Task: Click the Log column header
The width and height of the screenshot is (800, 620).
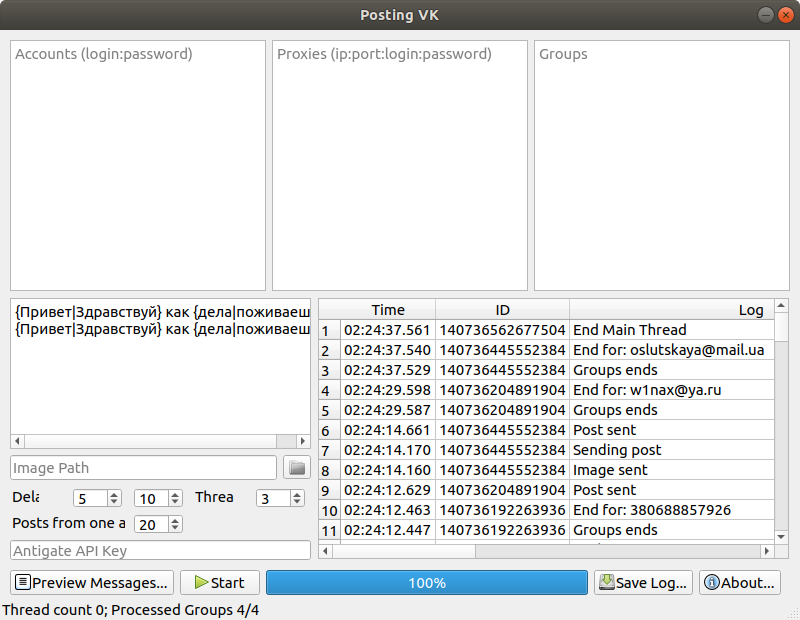Action: 671,310
